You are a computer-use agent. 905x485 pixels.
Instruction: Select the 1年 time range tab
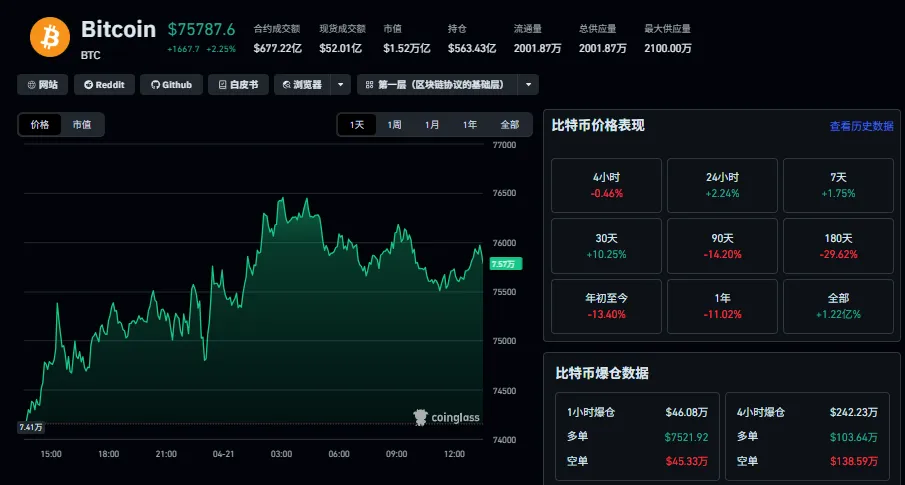click(470, 125)
